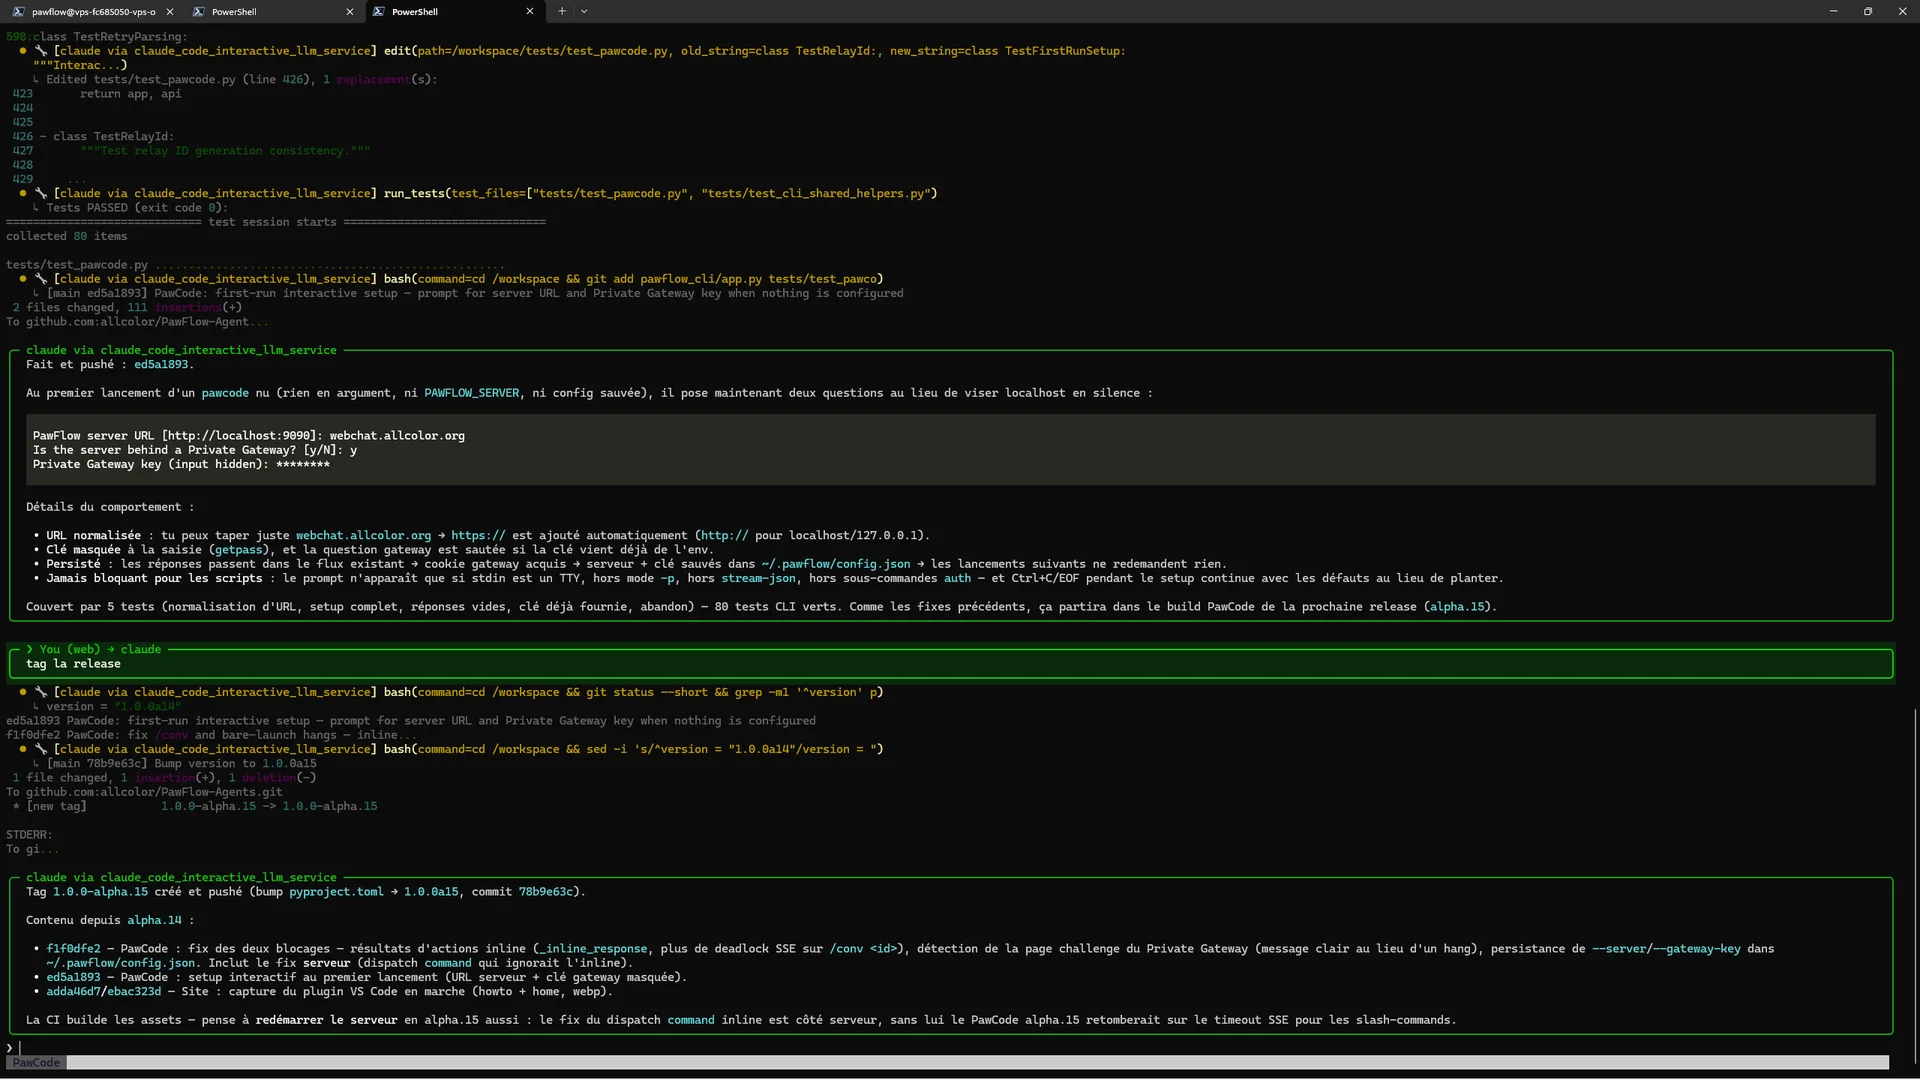The image size is (1920, 1080).
Task: Click wrench icon on the sed -i line
Action: tap(41, 749)
